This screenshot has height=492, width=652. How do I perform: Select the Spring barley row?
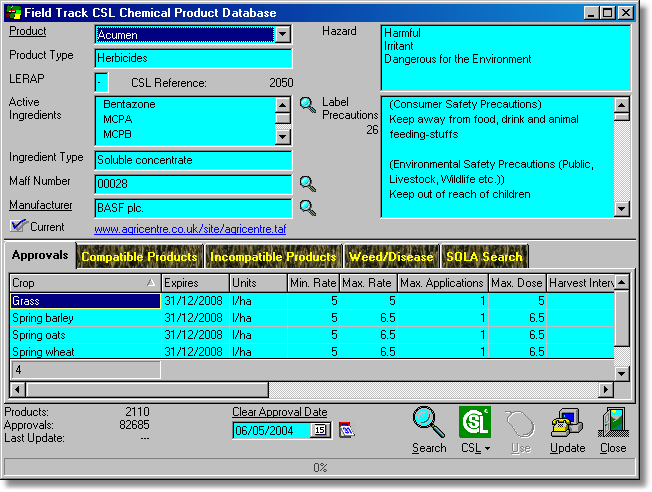tap(312, 318)
